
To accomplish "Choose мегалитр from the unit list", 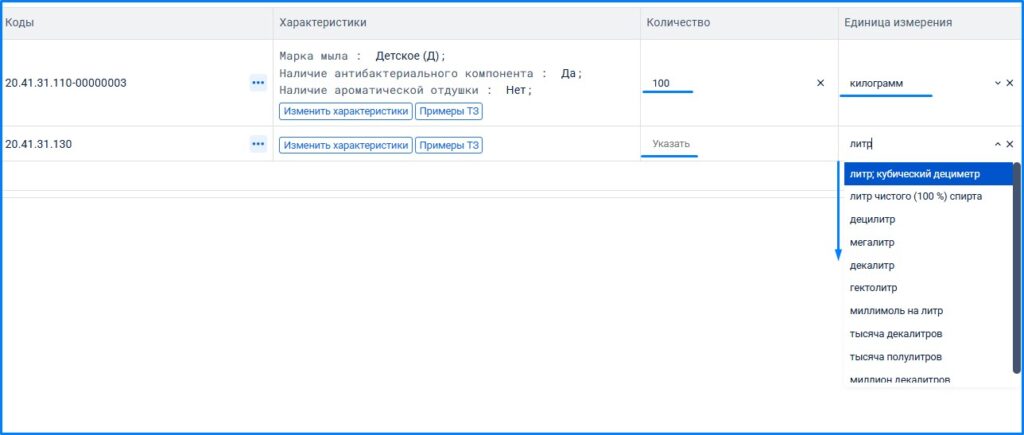I will pyautogui.click(x=928, y=242).
